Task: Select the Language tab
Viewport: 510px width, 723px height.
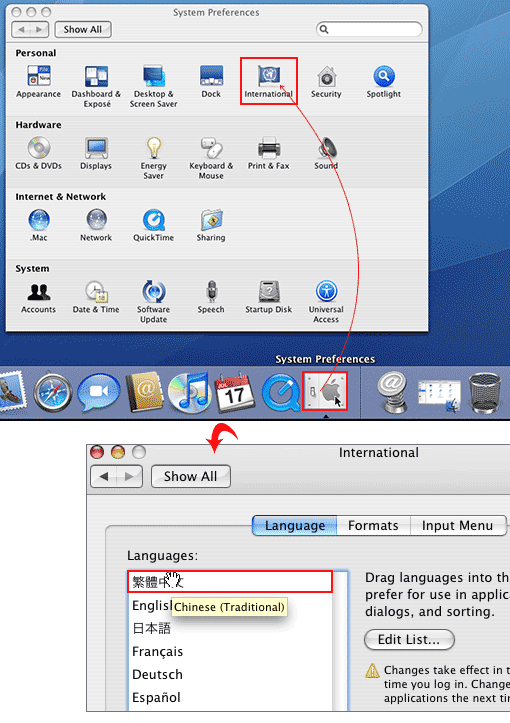Action: click(295, 526)
